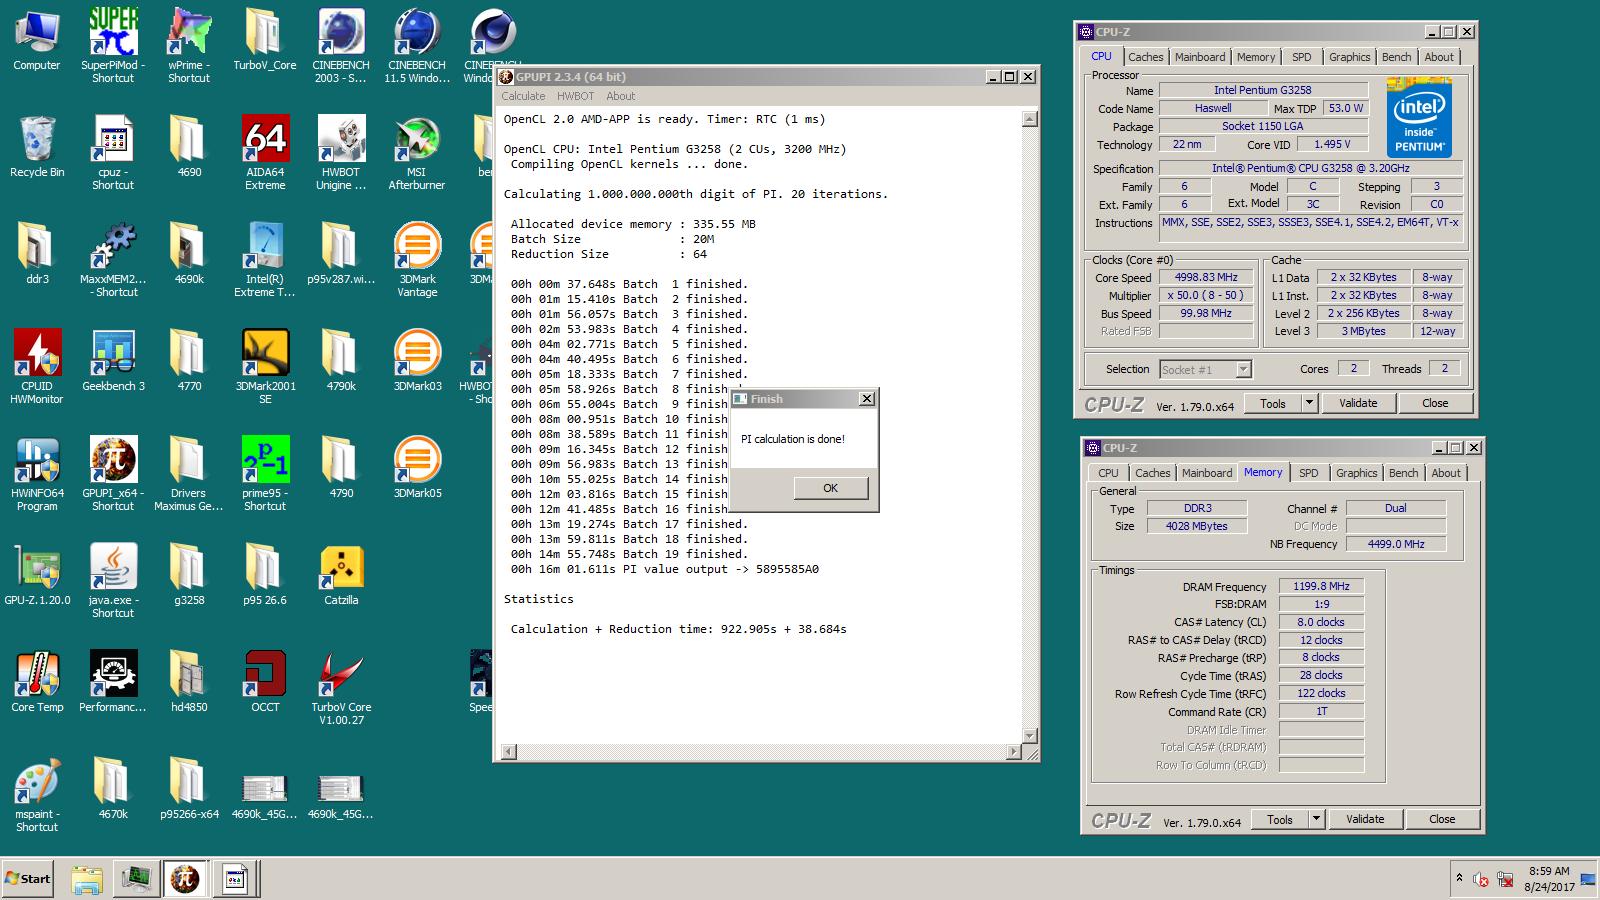Viewport: 1600px width, 900px height.
Task: Open OCCT desktop icon
Action: point(265,682)
